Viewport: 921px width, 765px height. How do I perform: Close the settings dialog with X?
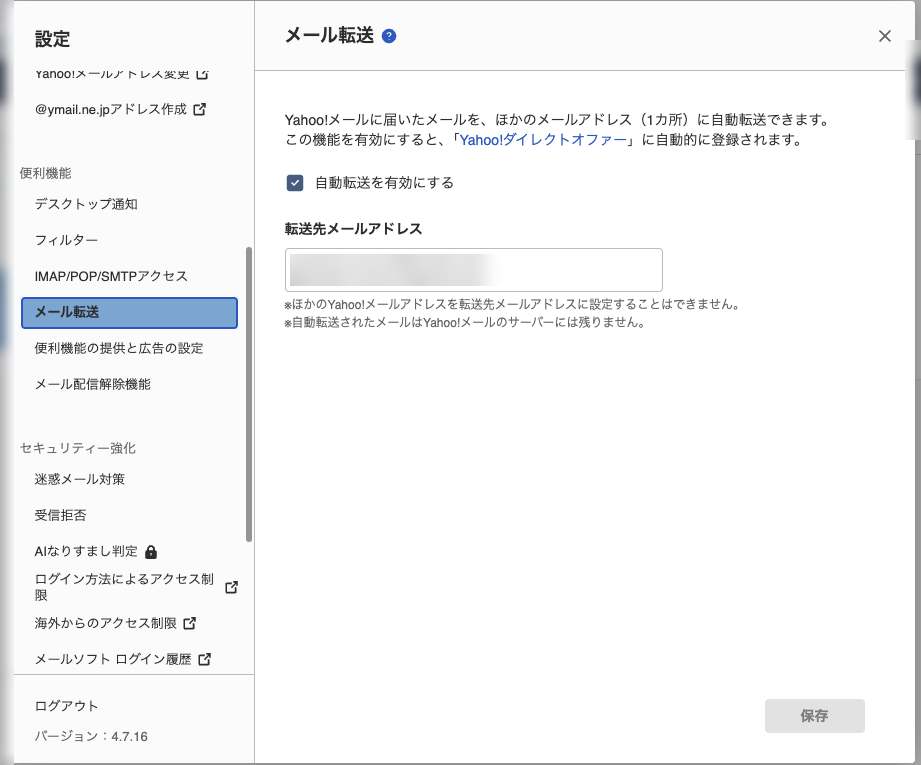(x=885, y=36)
